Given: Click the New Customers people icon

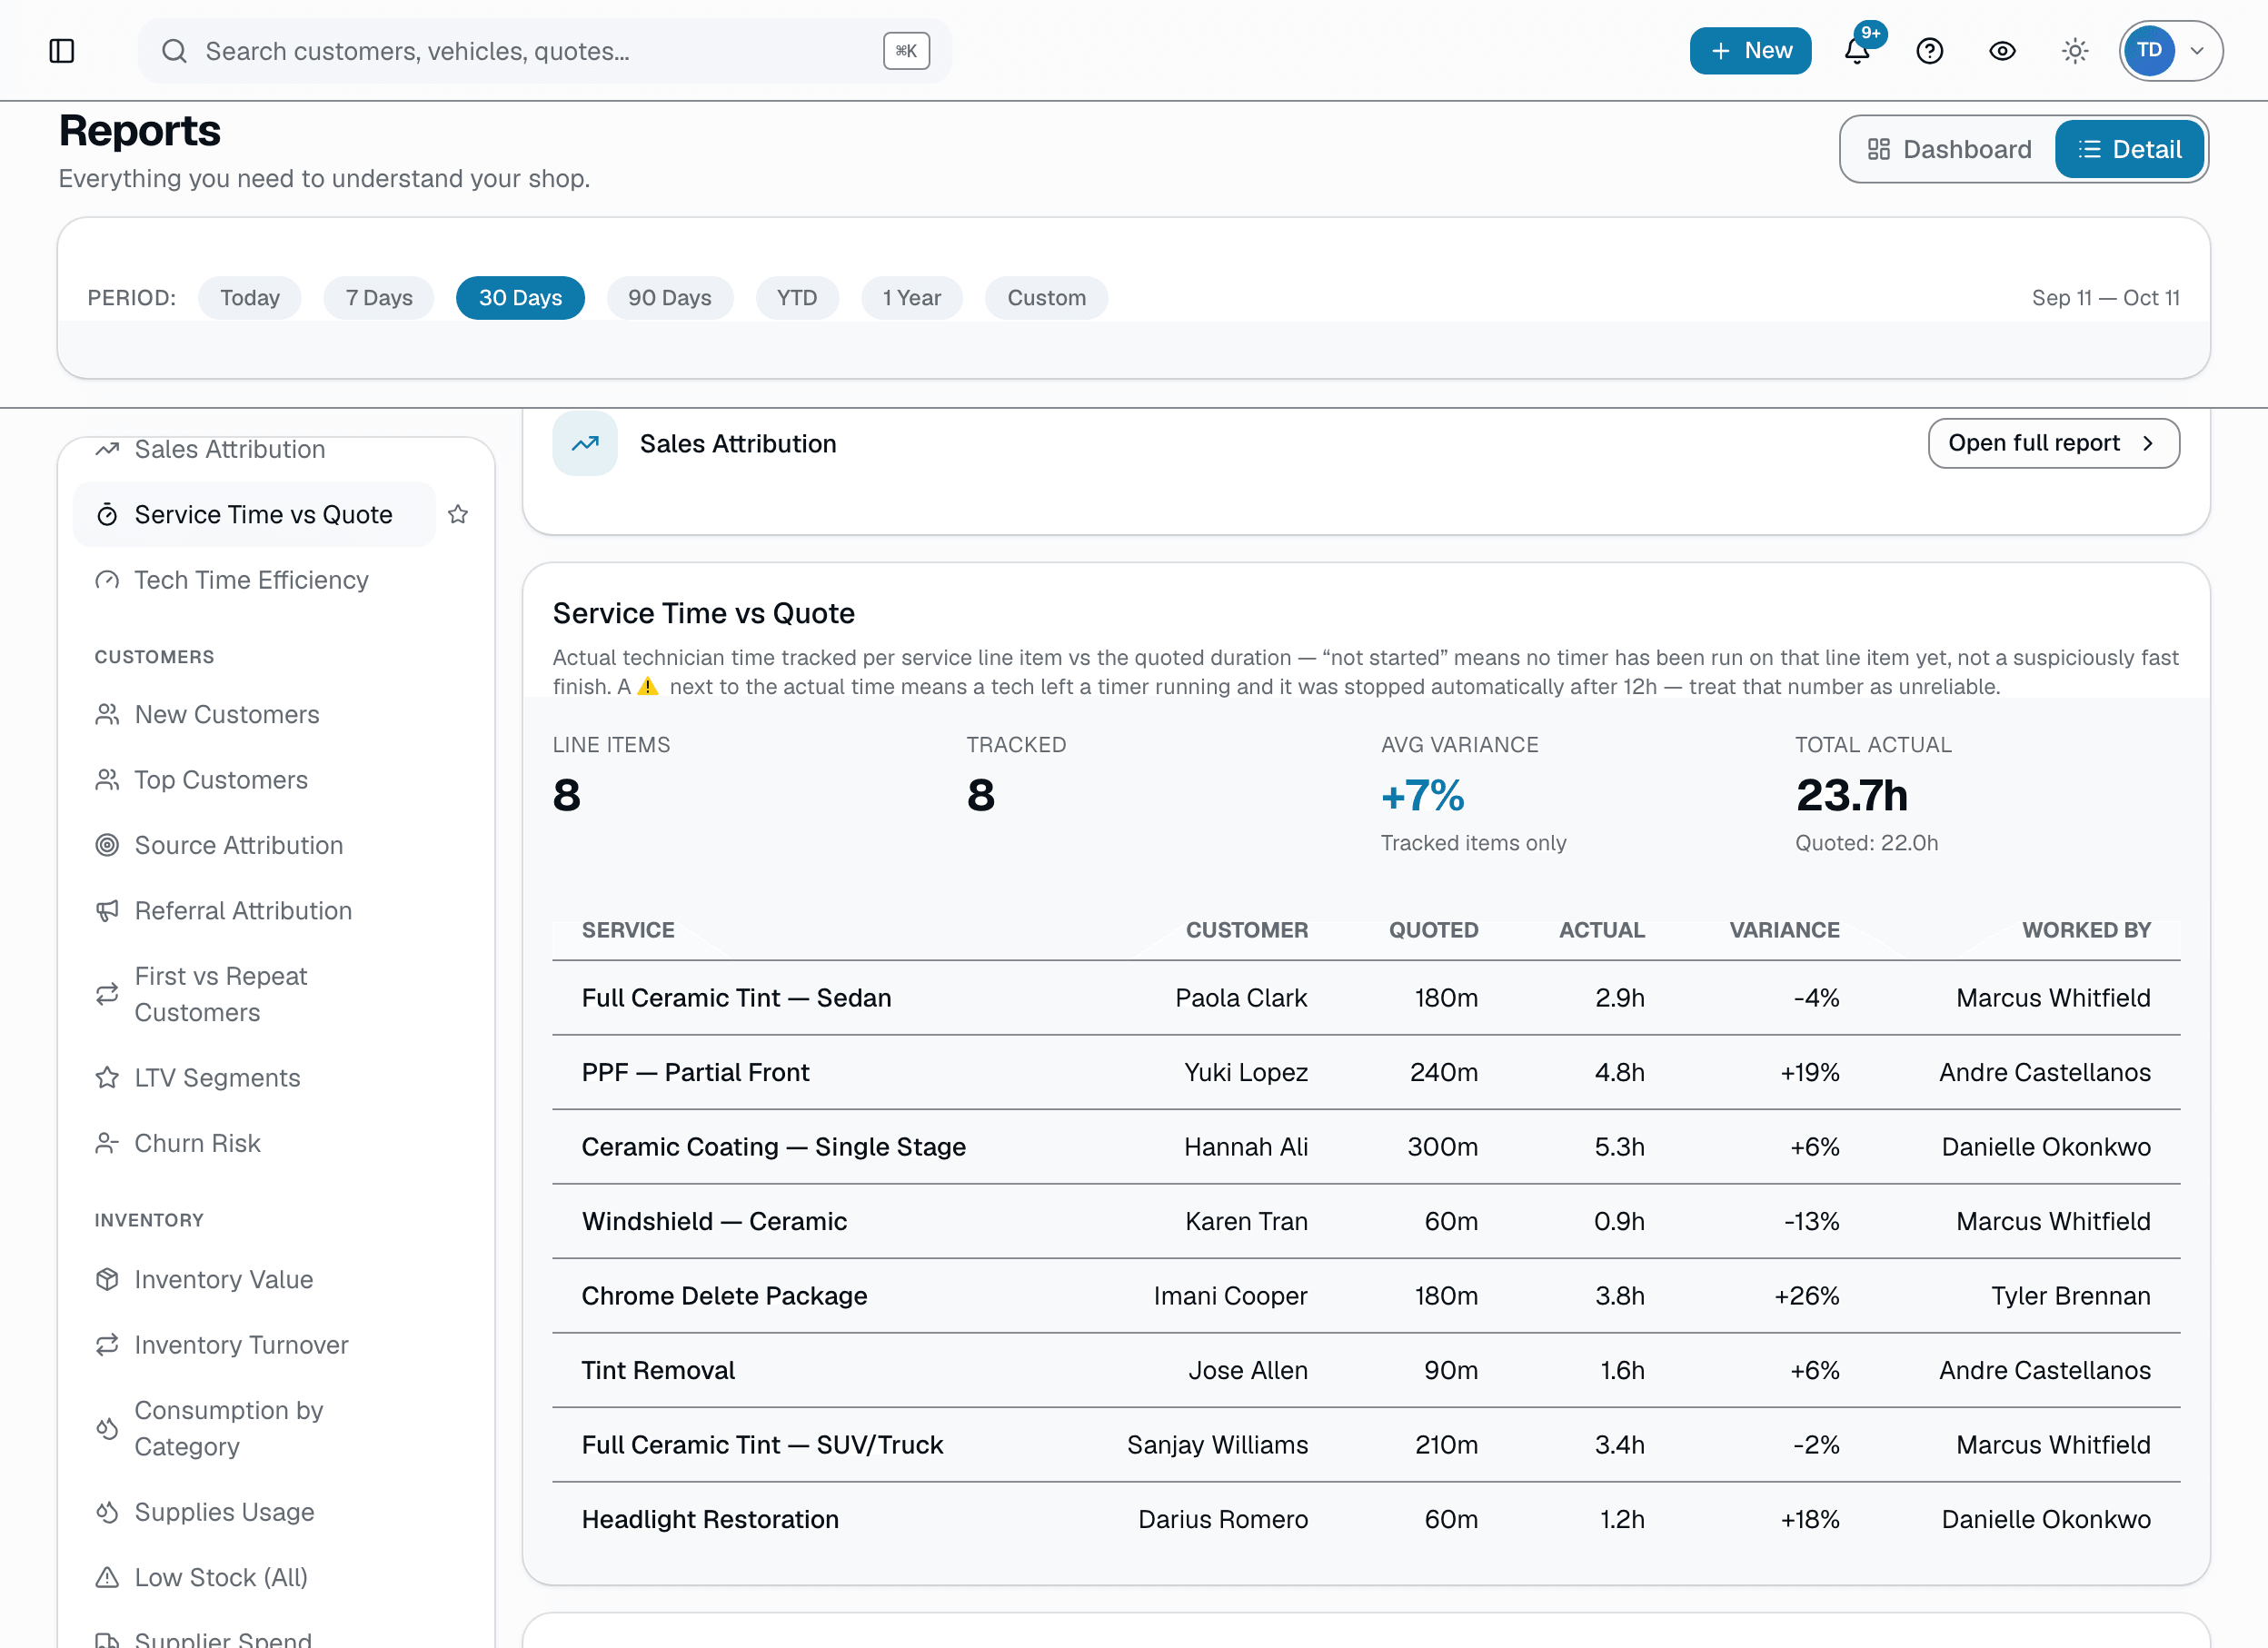Looking at the screenshot, I should (x=107, y=714).
